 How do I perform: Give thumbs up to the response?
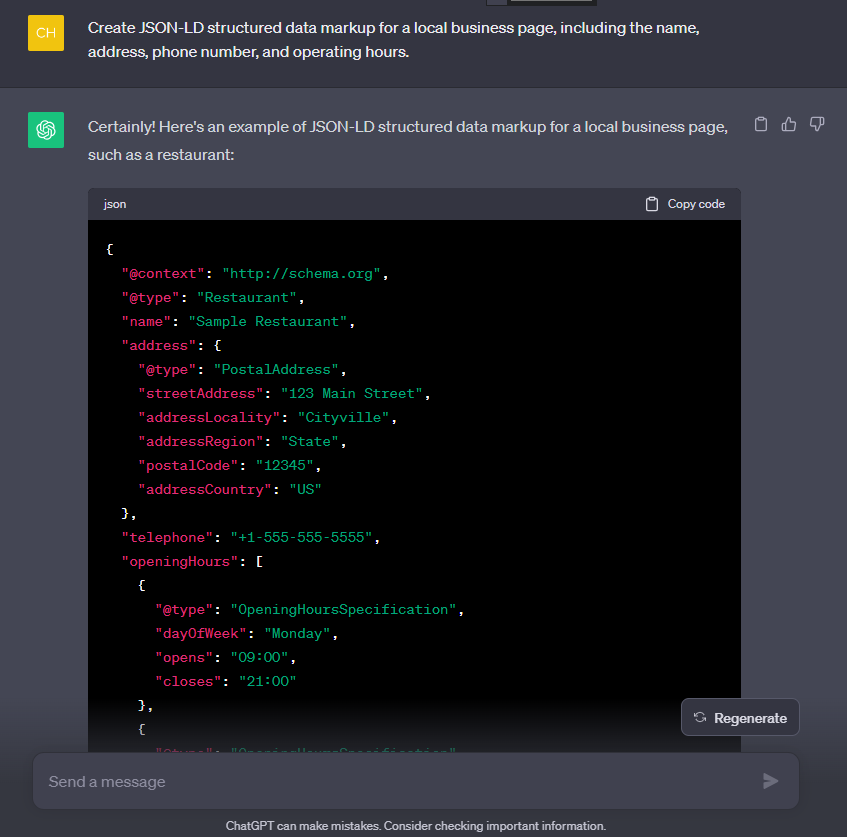pyautogui.click(x=789, y=124)
